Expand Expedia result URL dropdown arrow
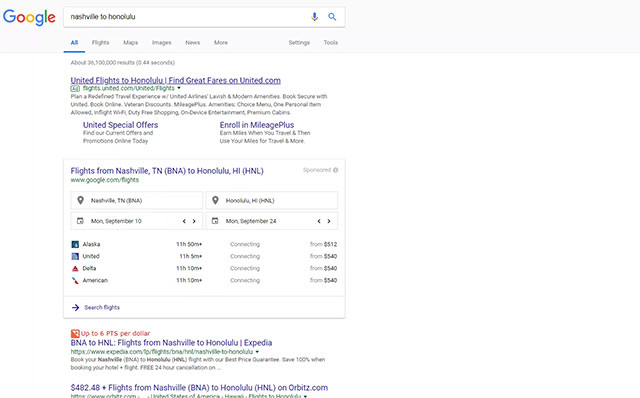Image resolution: width=640 pixels, height=398 pixels. pyautogui.click(x=257, y=351)
